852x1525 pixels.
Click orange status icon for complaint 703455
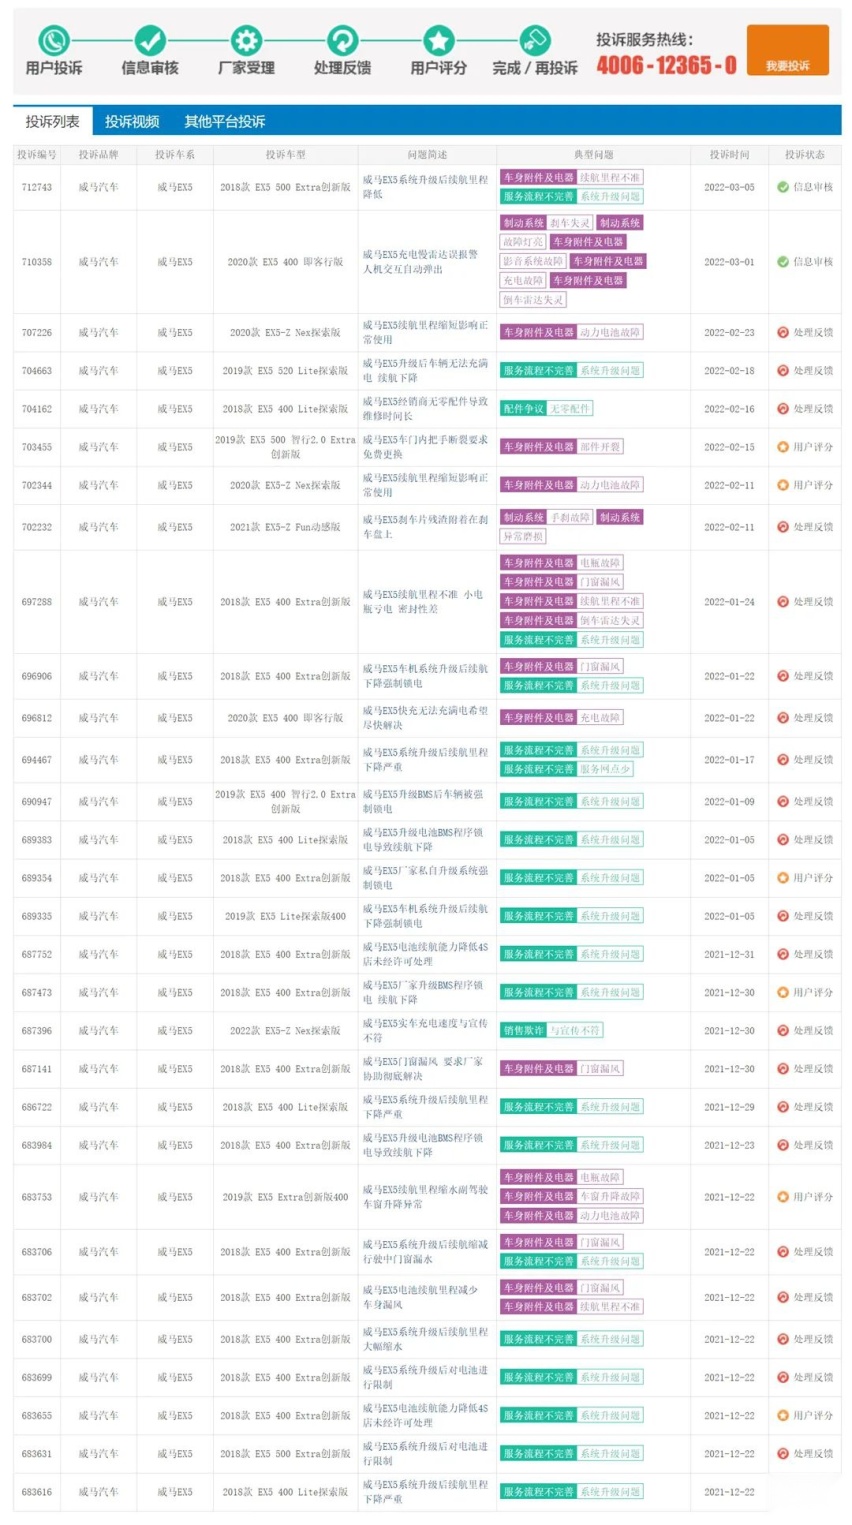[x=783, y=447]
